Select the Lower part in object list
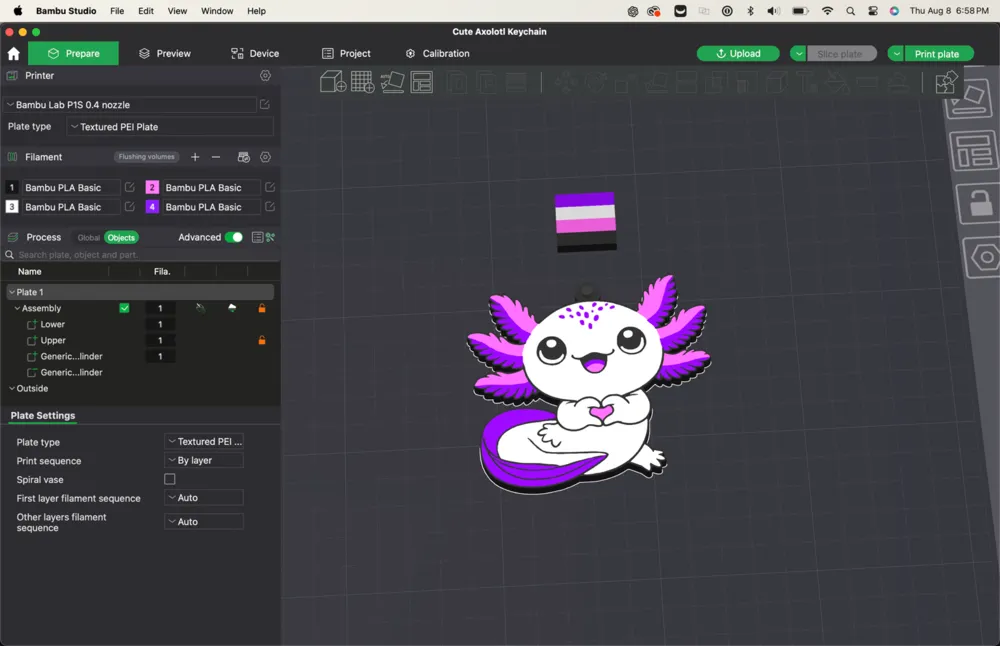 tap(52, 324)
